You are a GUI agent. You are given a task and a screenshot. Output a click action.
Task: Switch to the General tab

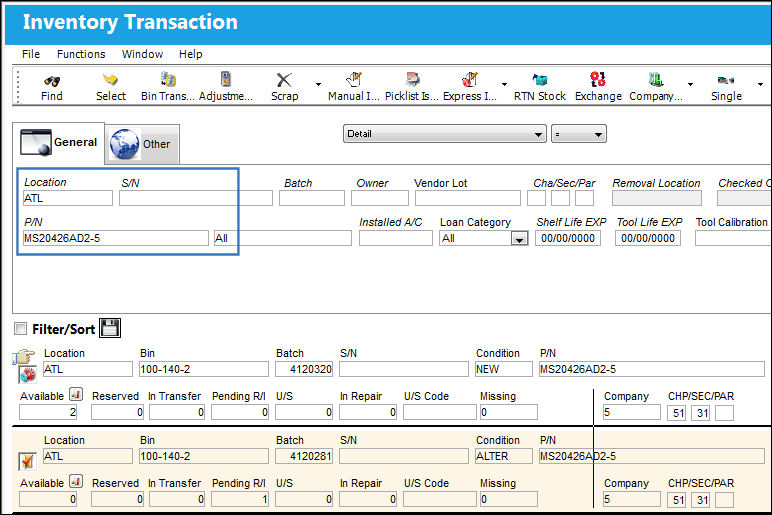59,143
